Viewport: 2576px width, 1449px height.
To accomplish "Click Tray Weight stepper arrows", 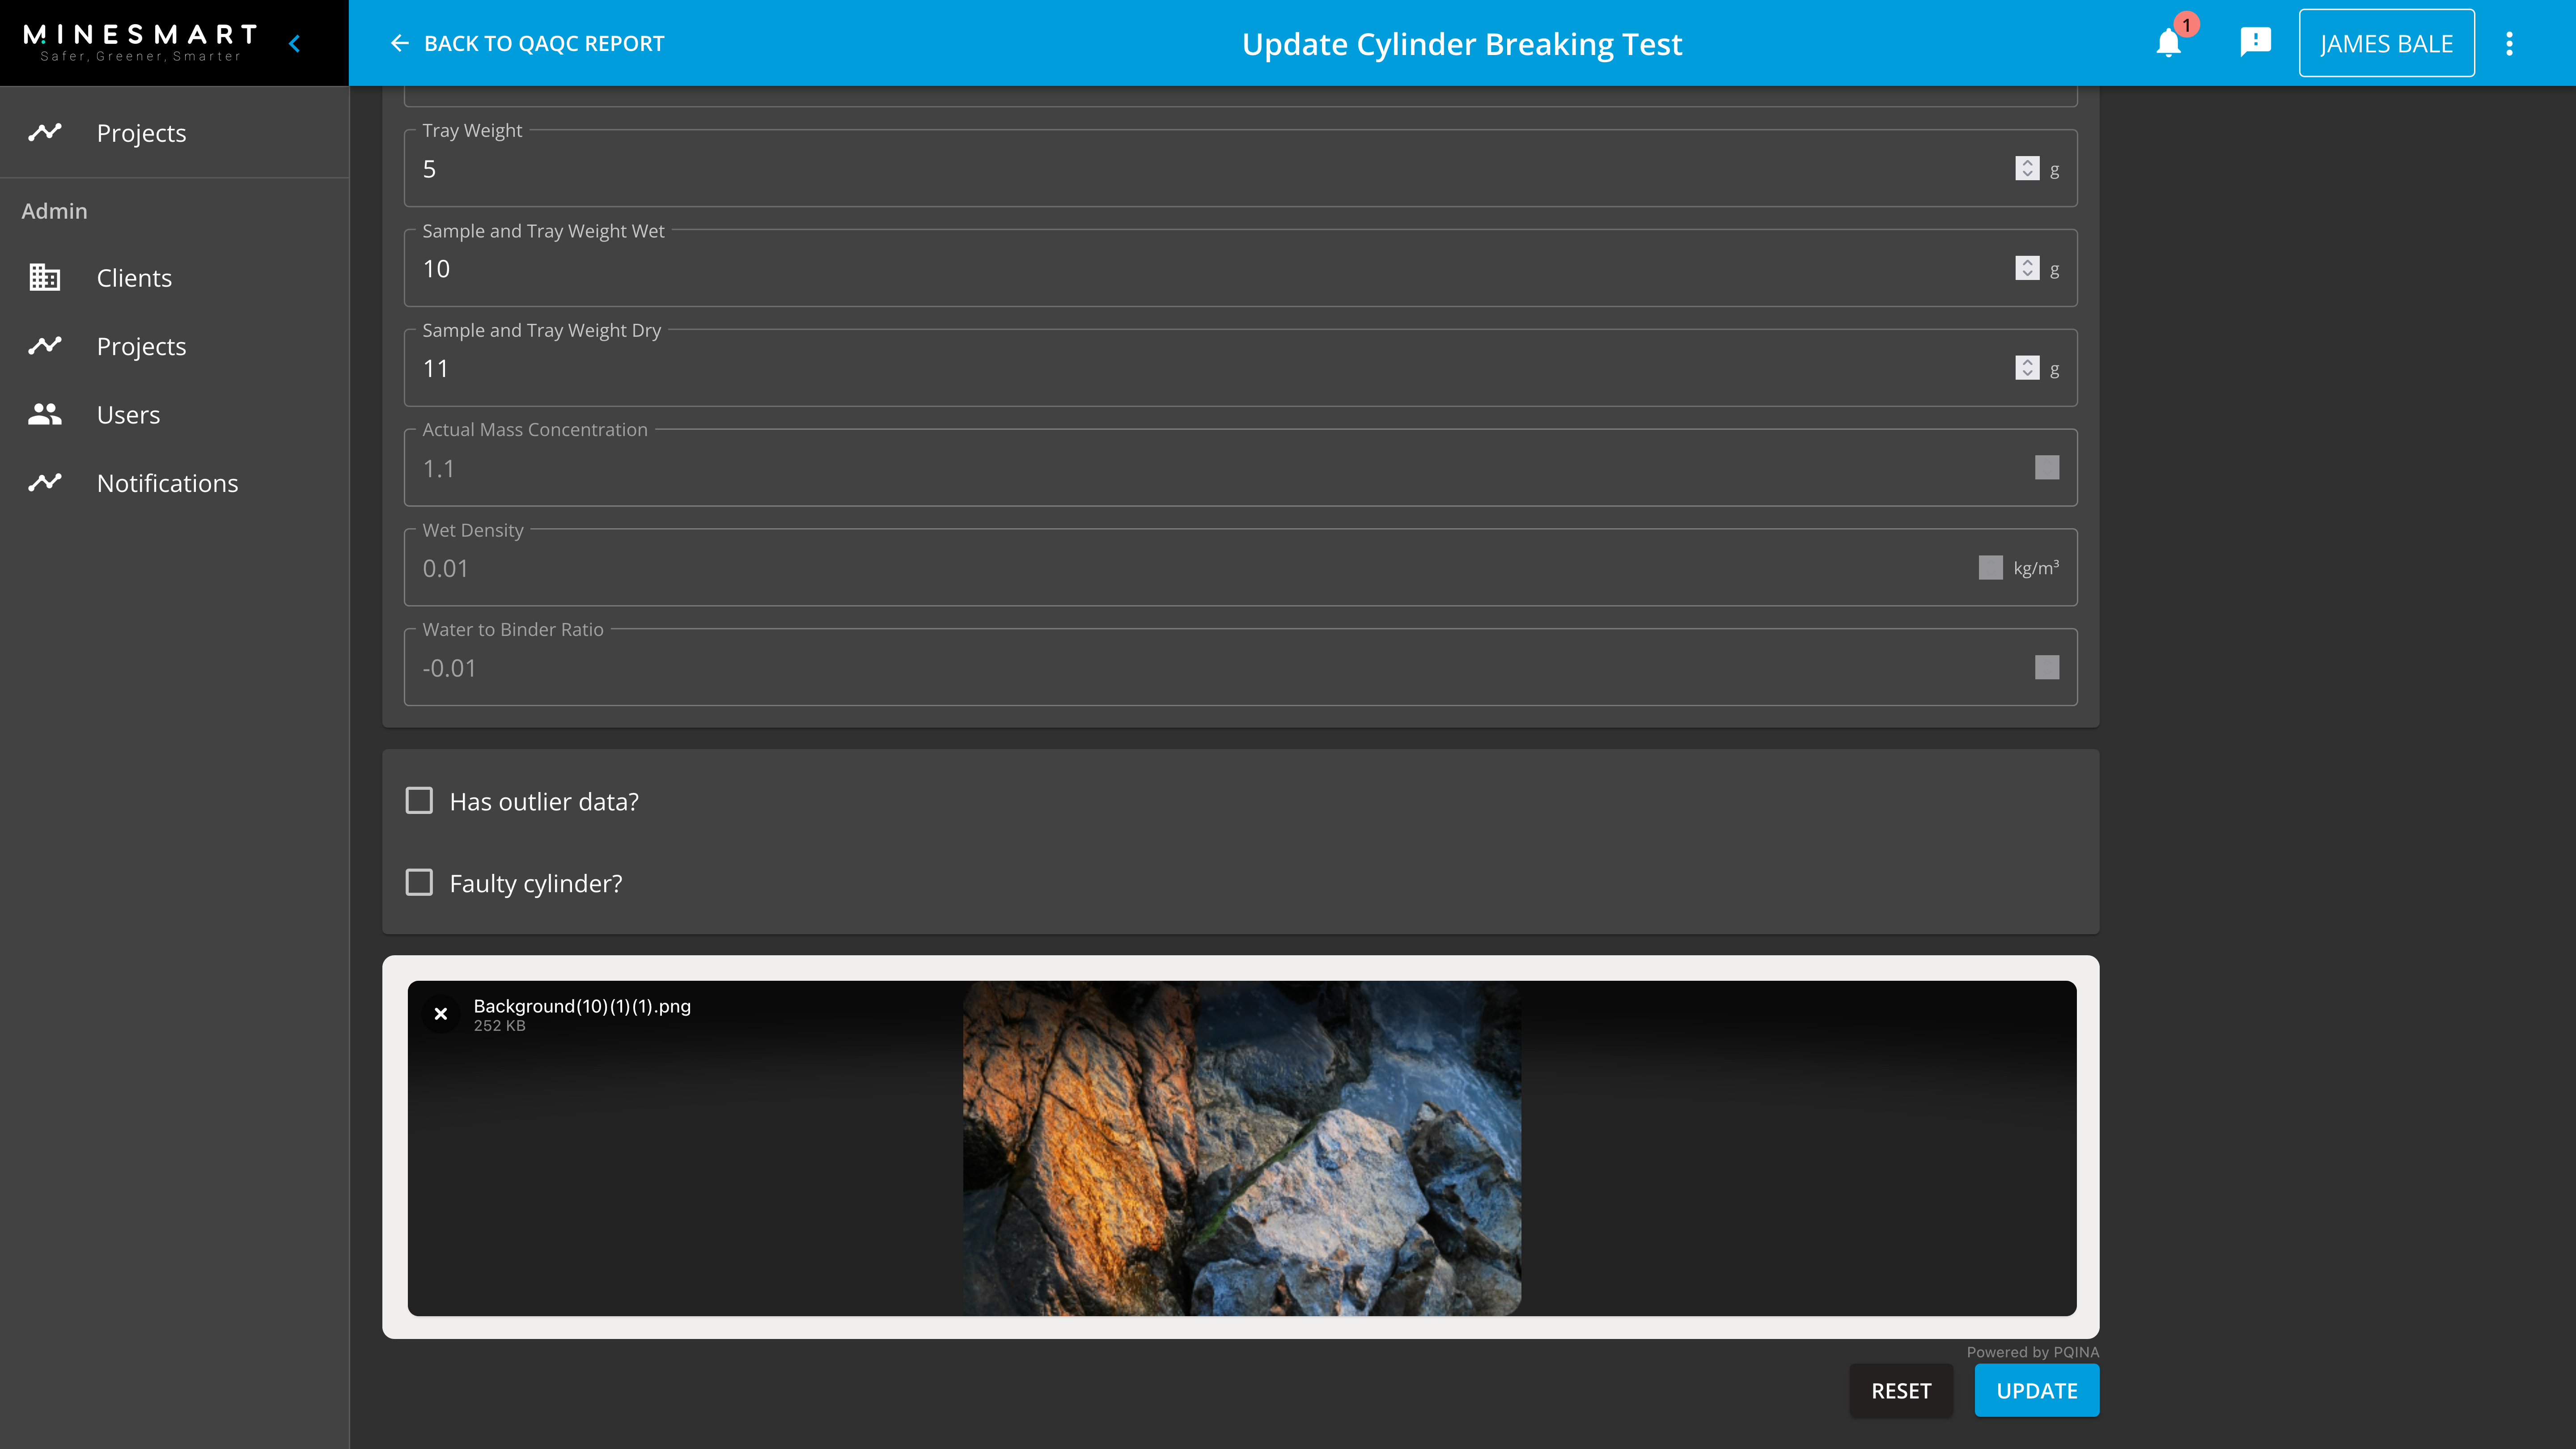I will 2026,168.
